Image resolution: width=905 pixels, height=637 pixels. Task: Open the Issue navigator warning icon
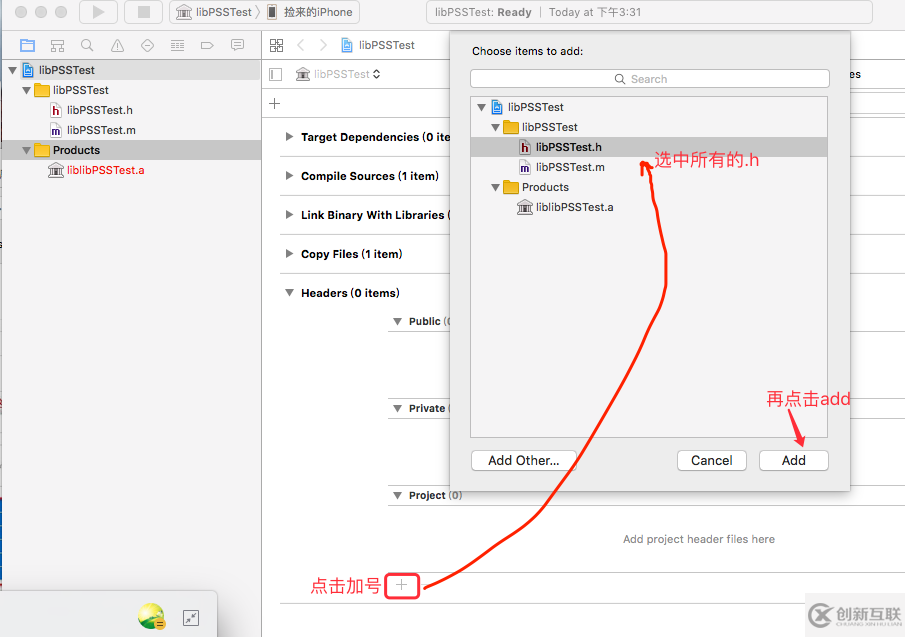point(117,46)
